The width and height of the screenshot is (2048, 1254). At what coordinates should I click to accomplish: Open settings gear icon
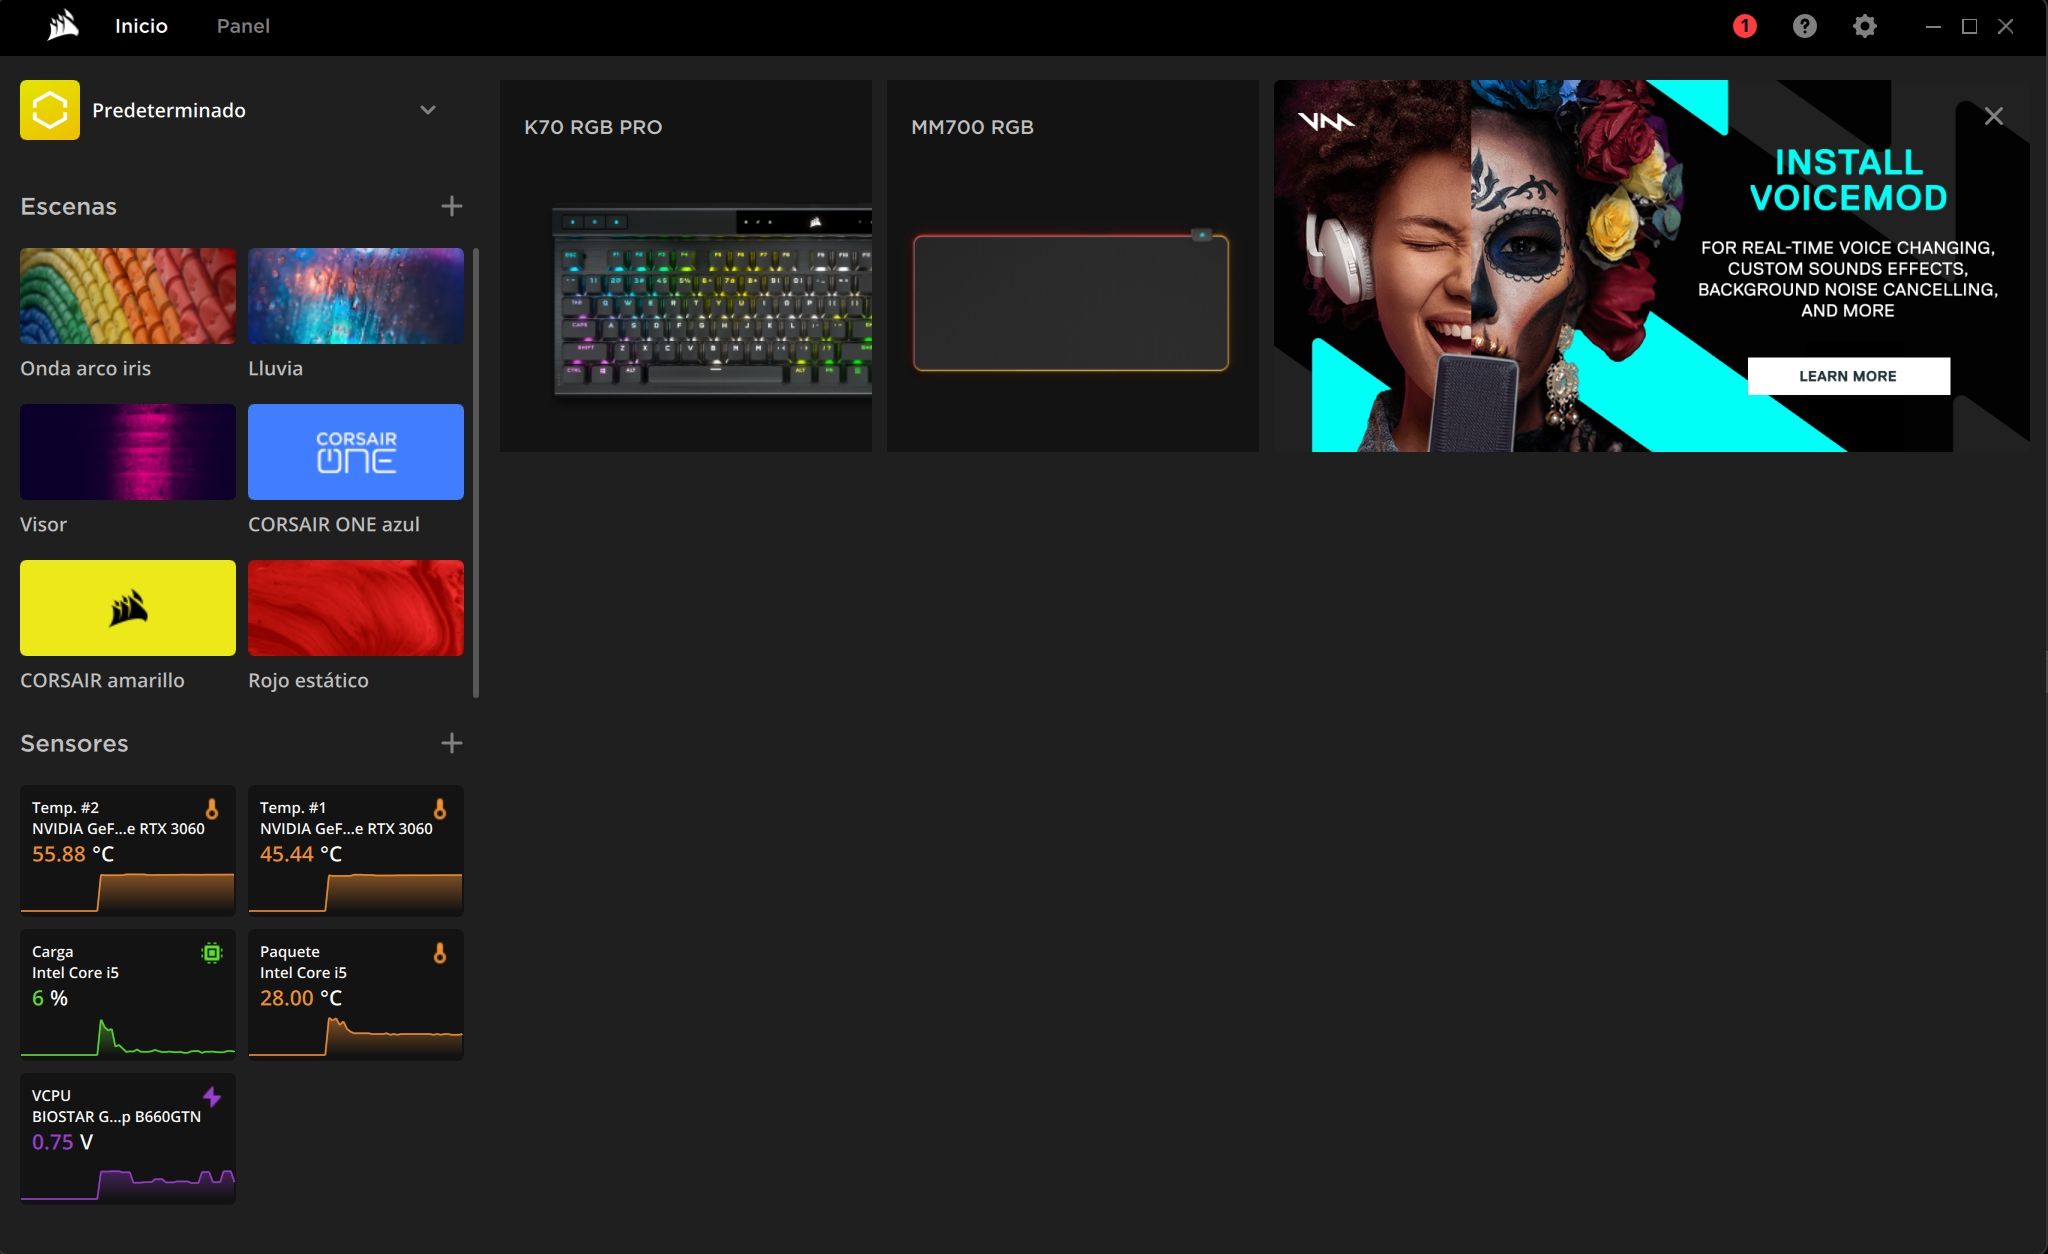coord(1864,26)
